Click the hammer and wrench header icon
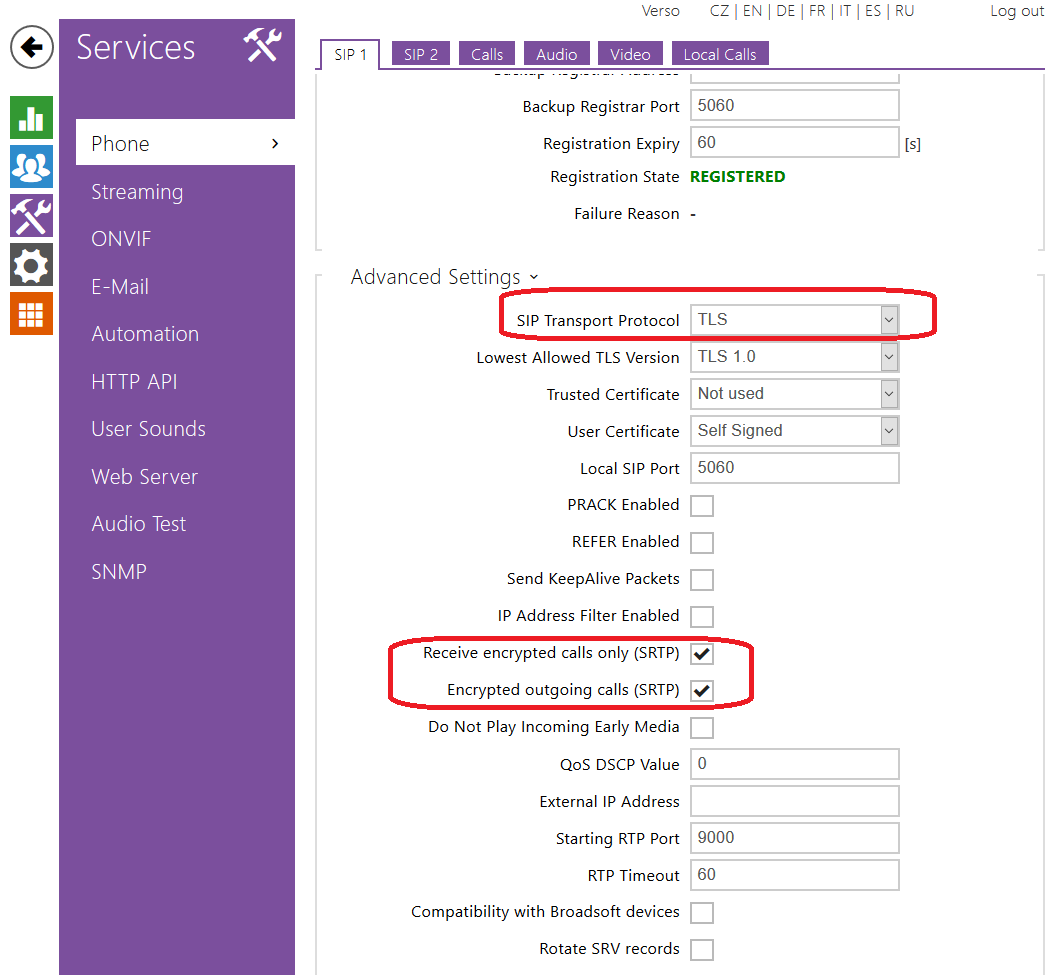The height and width of the screenshot is (975, 1060). pyautogui.click(x=263, y=46)
